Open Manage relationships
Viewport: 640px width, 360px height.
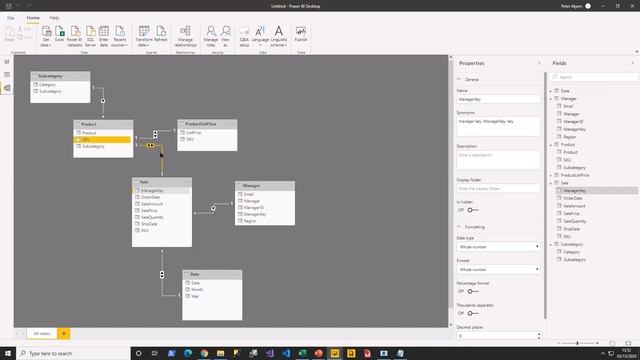pyautogui.click(x=185, y=36)
